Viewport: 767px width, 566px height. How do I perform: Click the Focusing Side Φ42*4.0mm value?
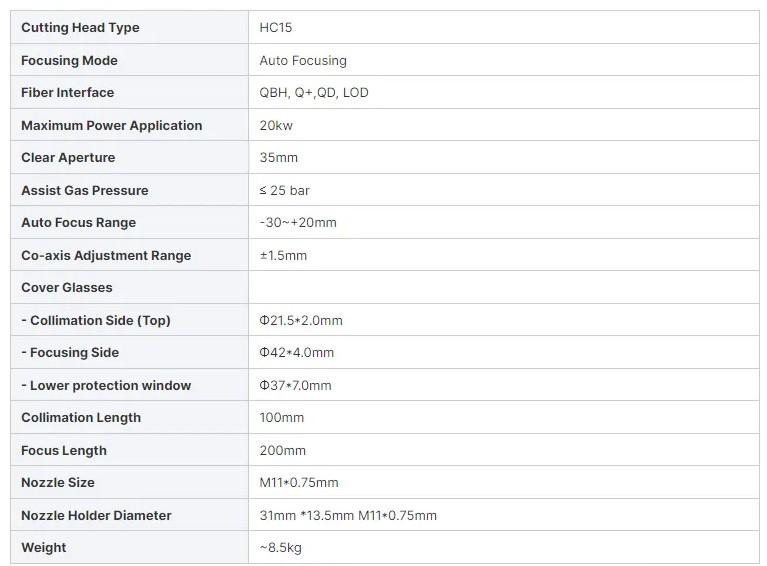[296, 353]
